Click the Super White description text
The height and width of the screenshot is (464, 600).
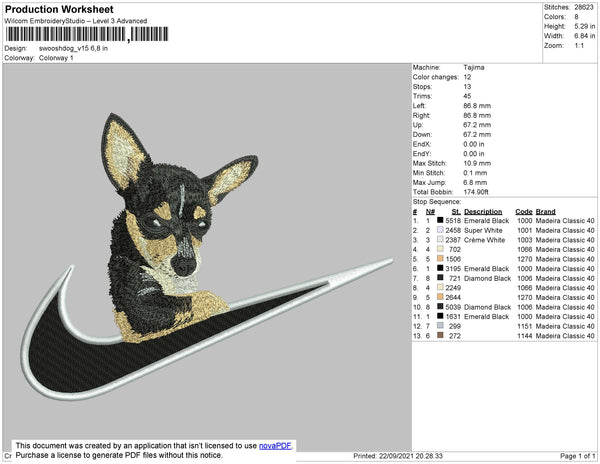point(483,230)
